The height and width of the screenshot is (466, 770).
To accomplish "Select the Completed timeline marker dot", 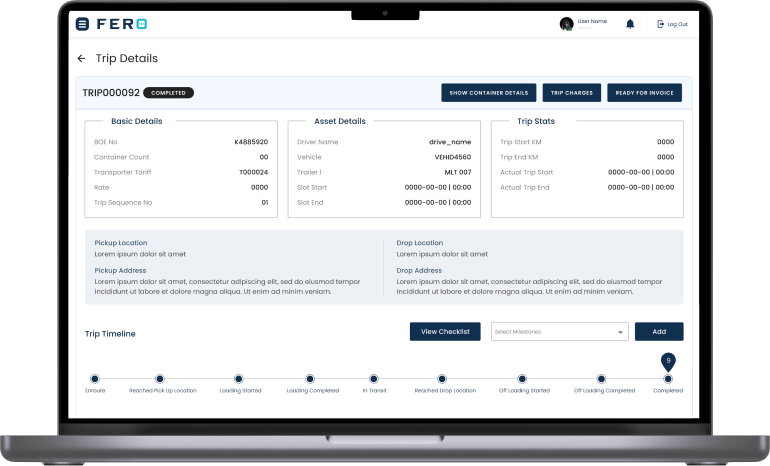I will click(x=668, y=379).
